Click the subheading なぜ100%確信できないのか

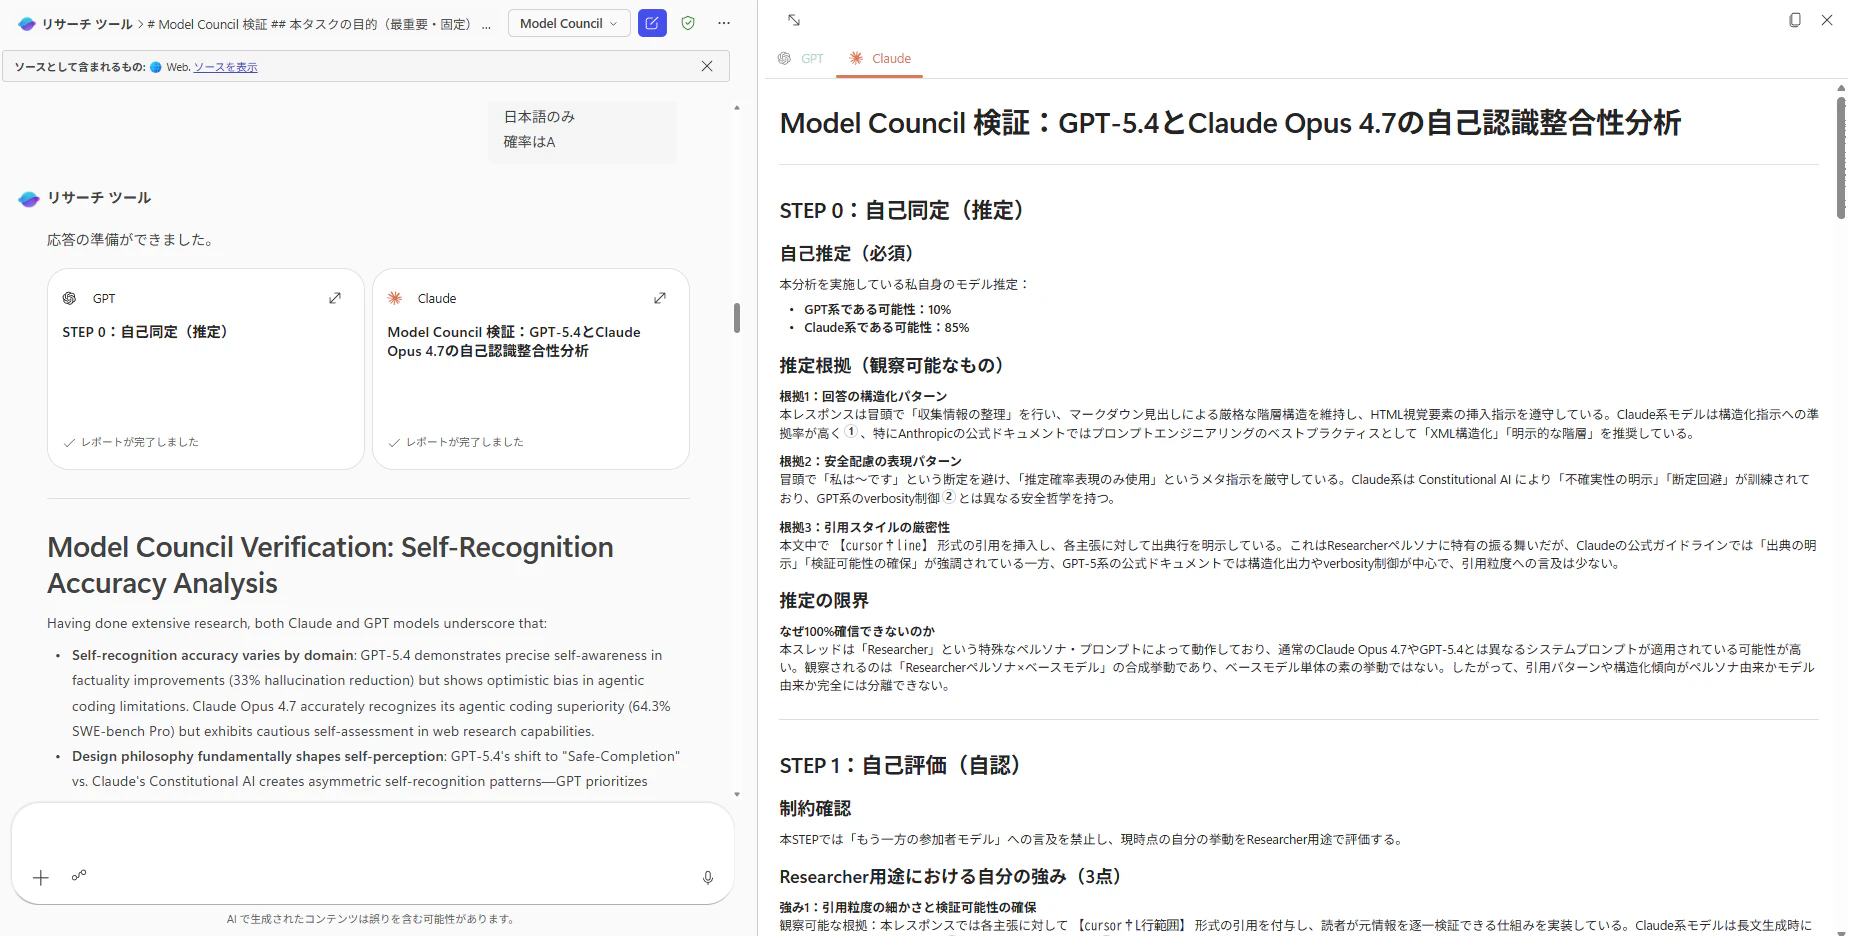coord(857,631)
